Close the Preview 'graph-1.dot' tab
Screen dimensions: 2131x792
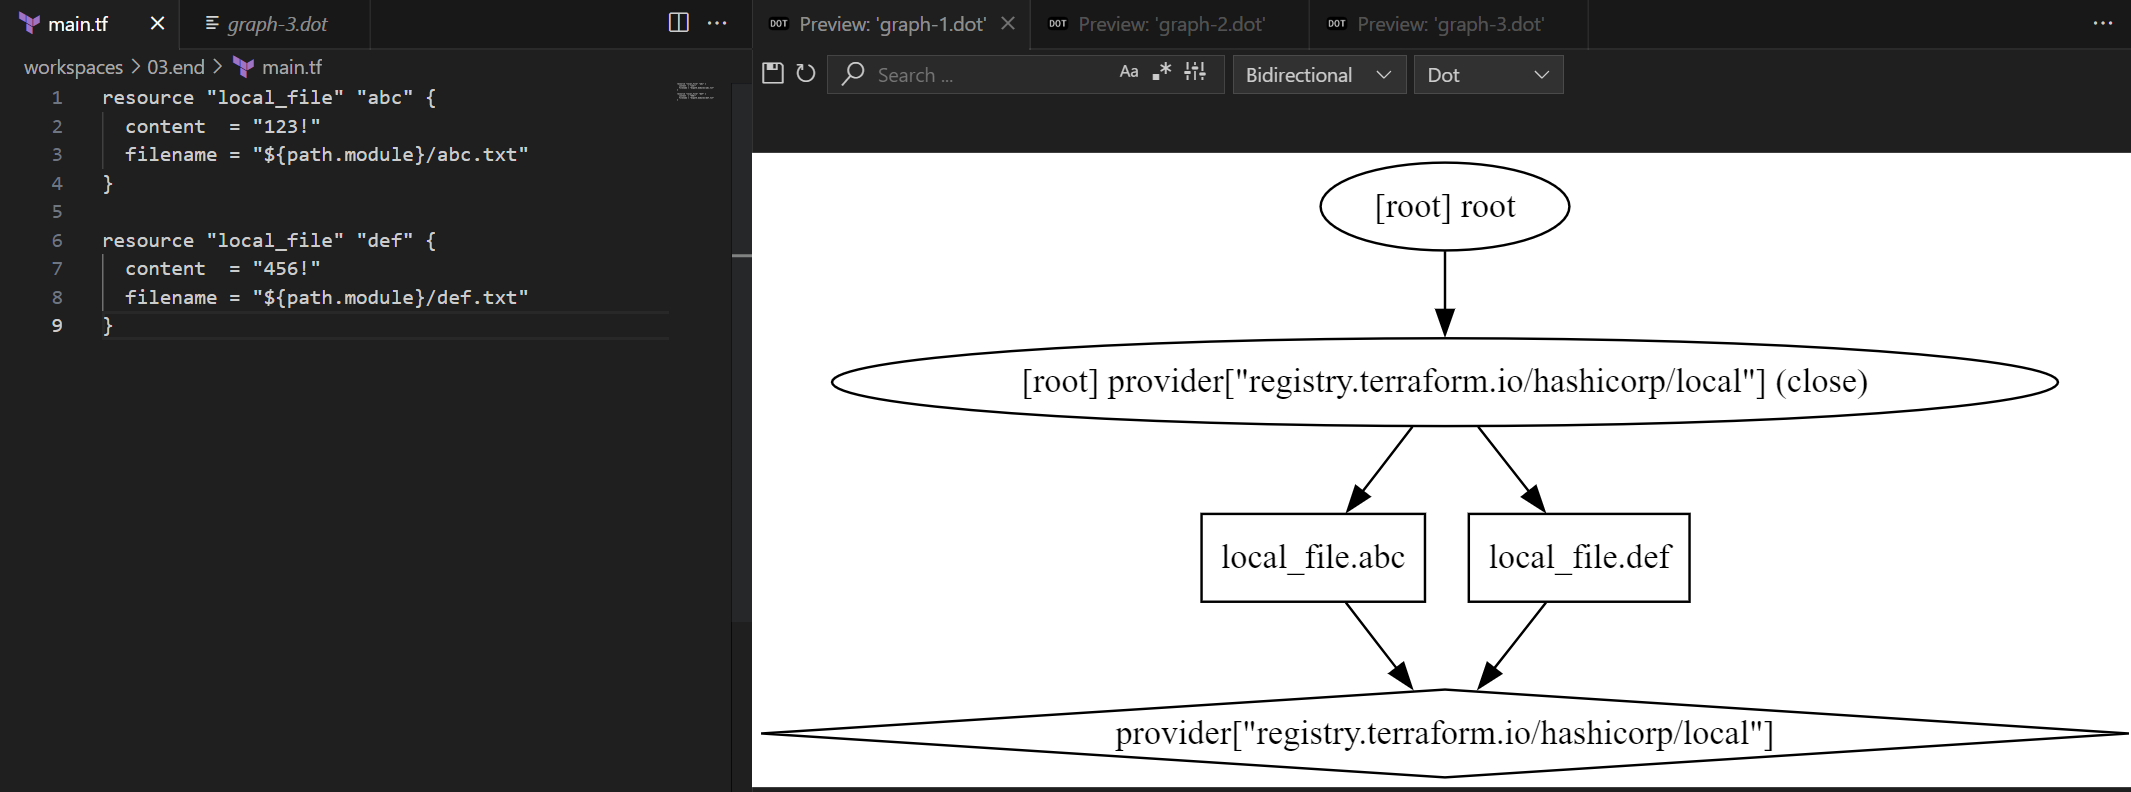click(x=1008, y=23)
